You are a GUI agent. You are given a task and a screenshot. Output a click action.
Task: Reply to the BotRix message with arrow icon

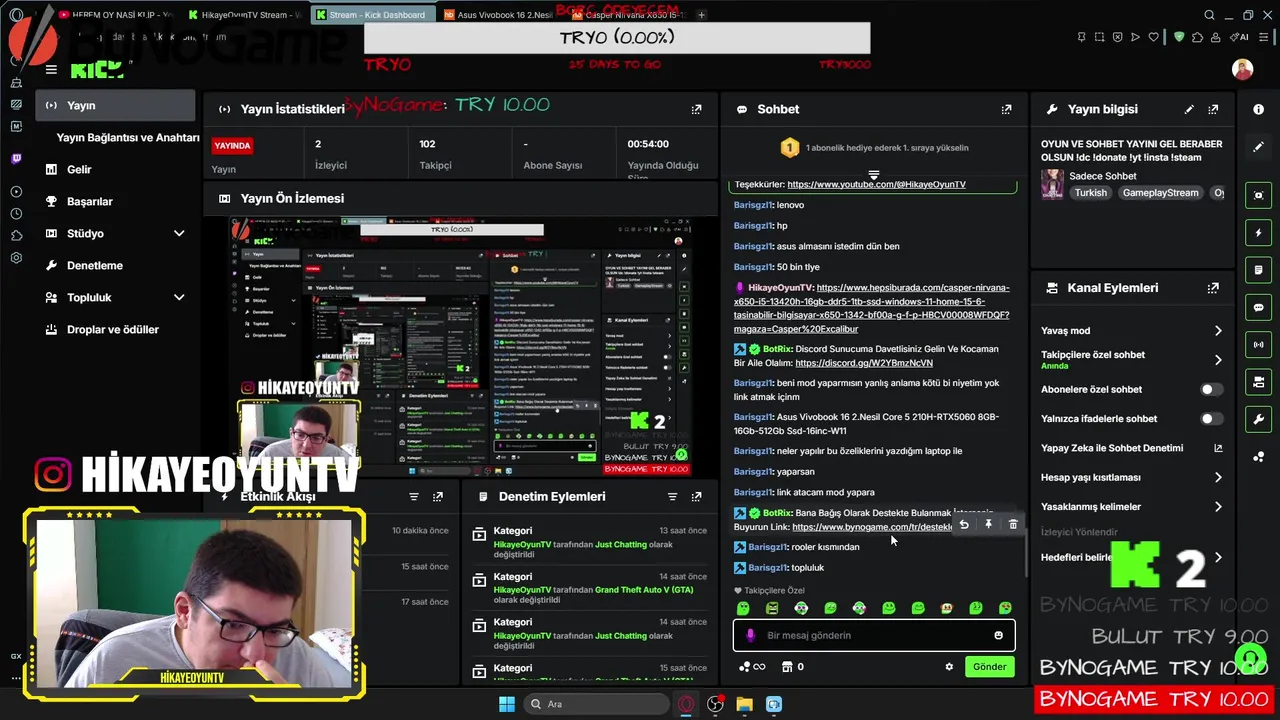coord(964,524)
